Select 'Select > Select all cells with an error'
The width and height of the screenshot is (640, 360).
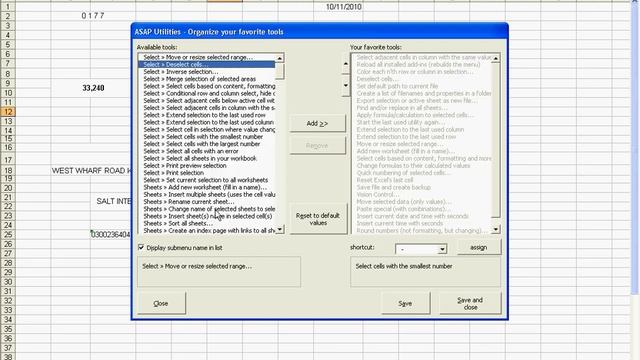(x=207, y=151)
